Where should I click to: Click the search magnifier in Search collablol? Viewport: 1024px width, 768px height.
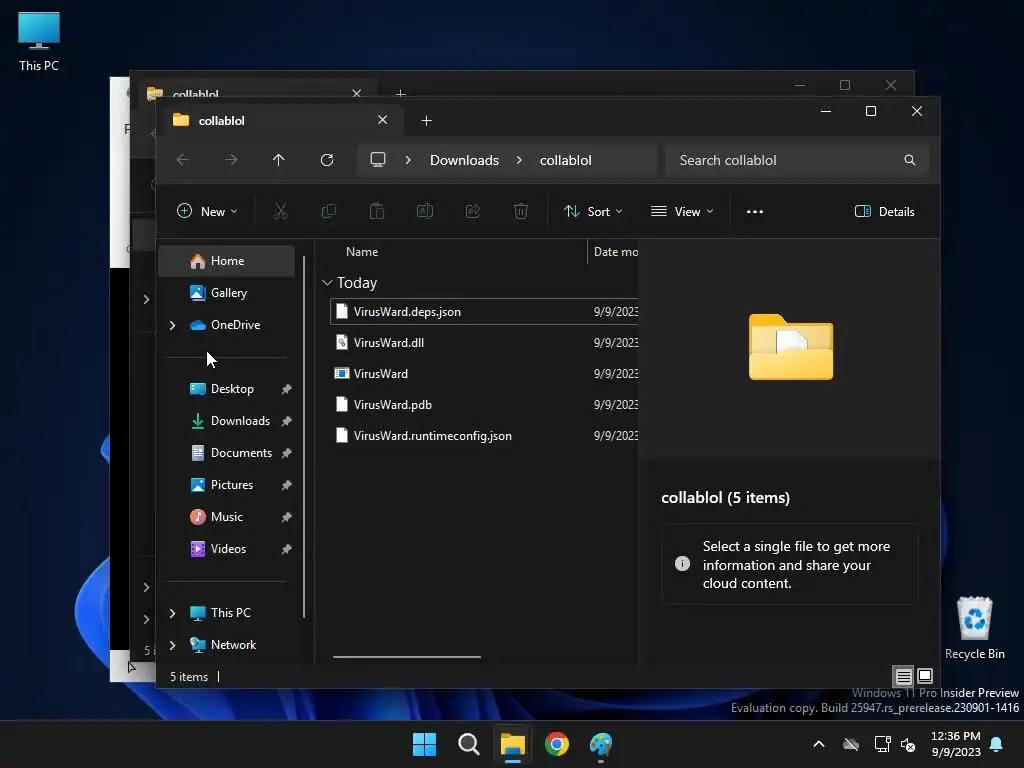[x=910, y=160]
